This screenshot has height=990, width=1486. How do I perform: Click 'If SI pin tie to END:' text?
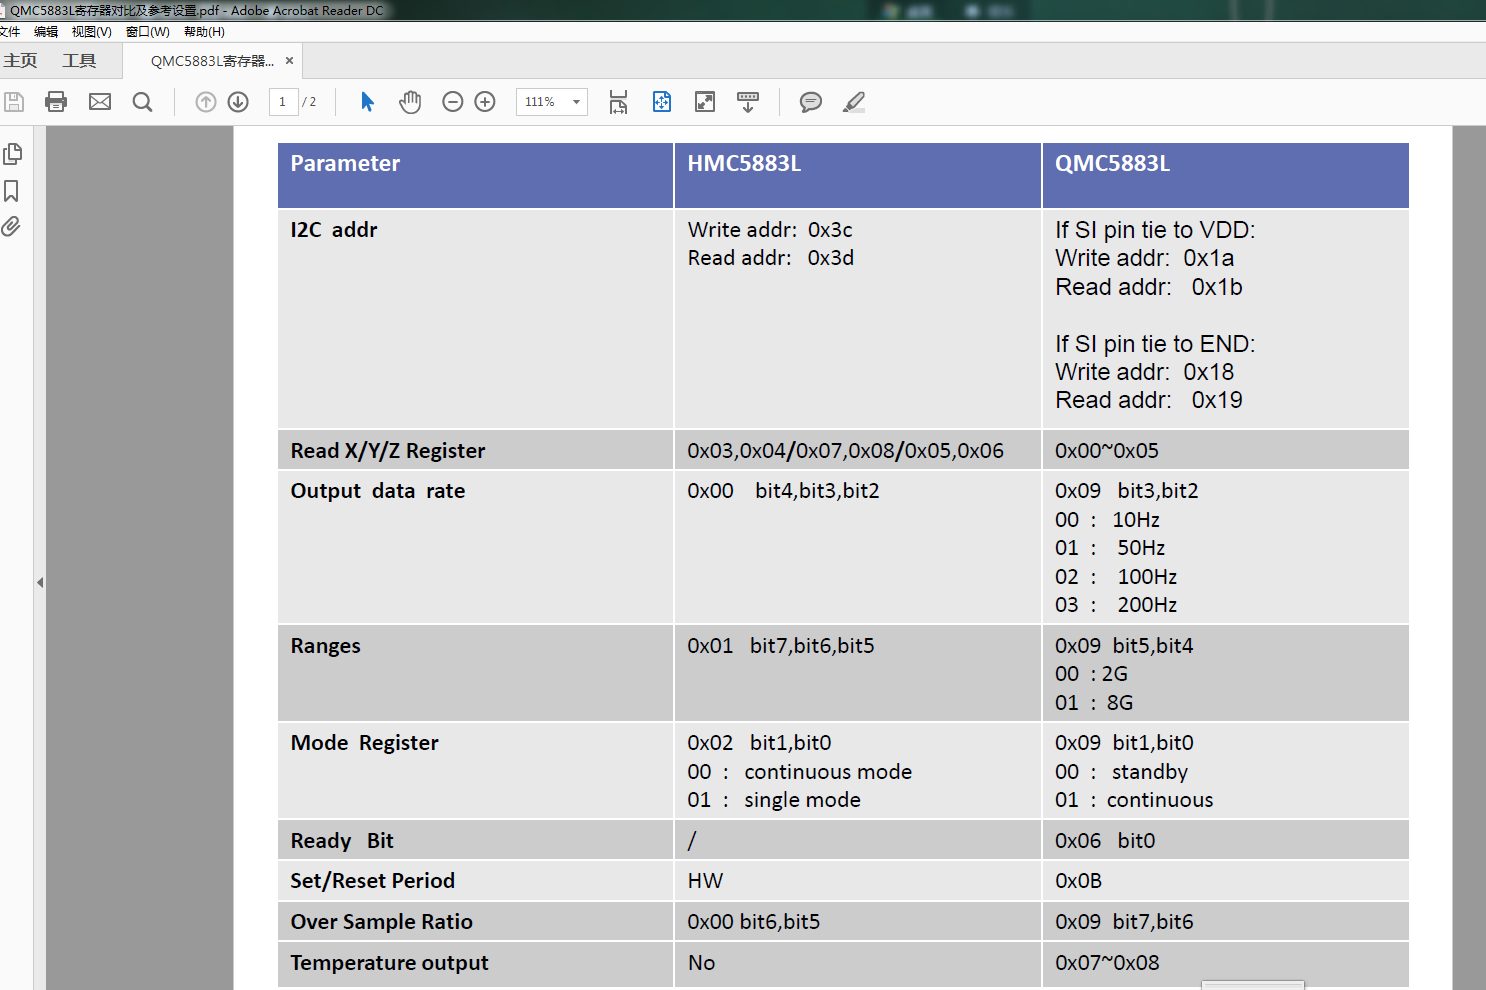click(1155, 344)
